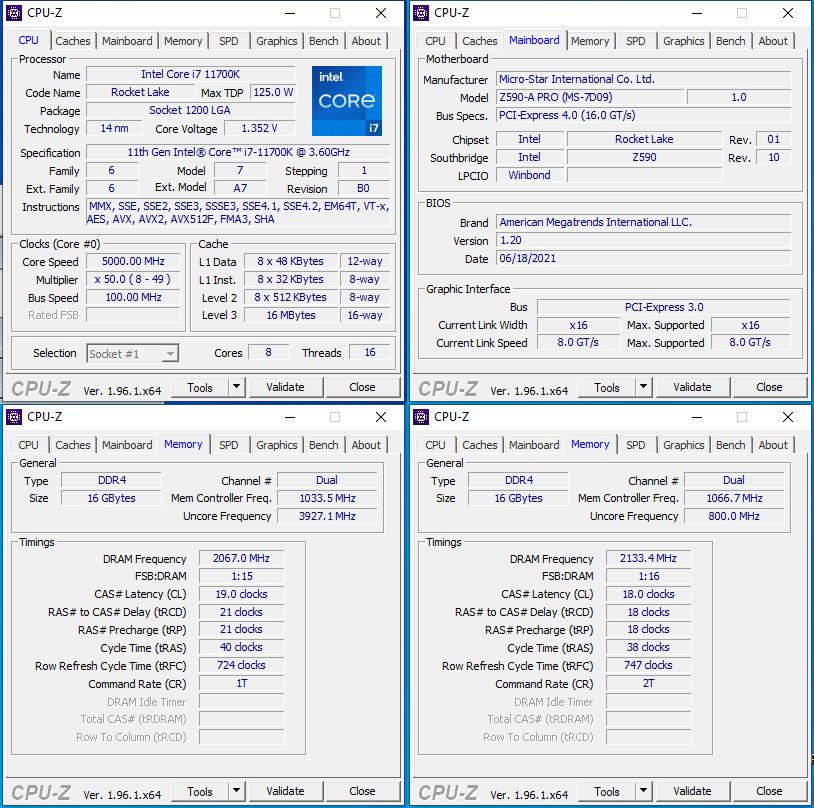This screenshot has width=814, height=808.
Task: Minimize the bottom-right CPU-Z Memory window
Action: coord(697,417)
